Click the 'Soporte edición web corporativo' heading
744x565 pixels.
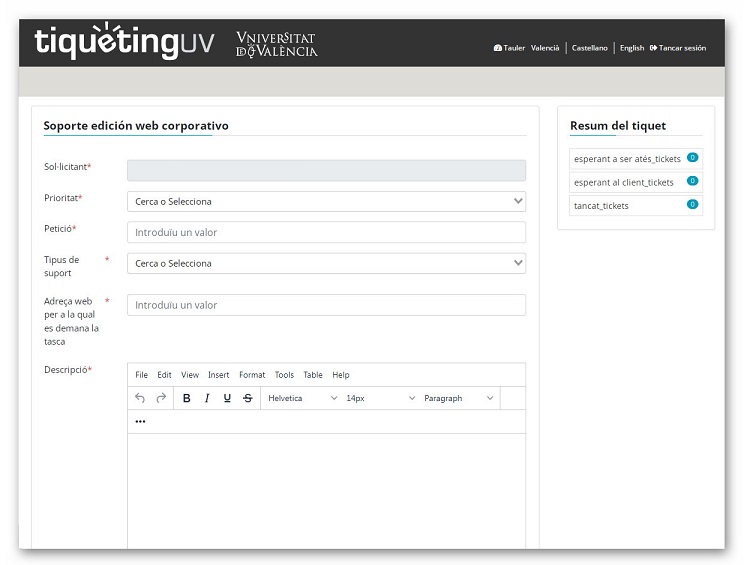(136, 126)
